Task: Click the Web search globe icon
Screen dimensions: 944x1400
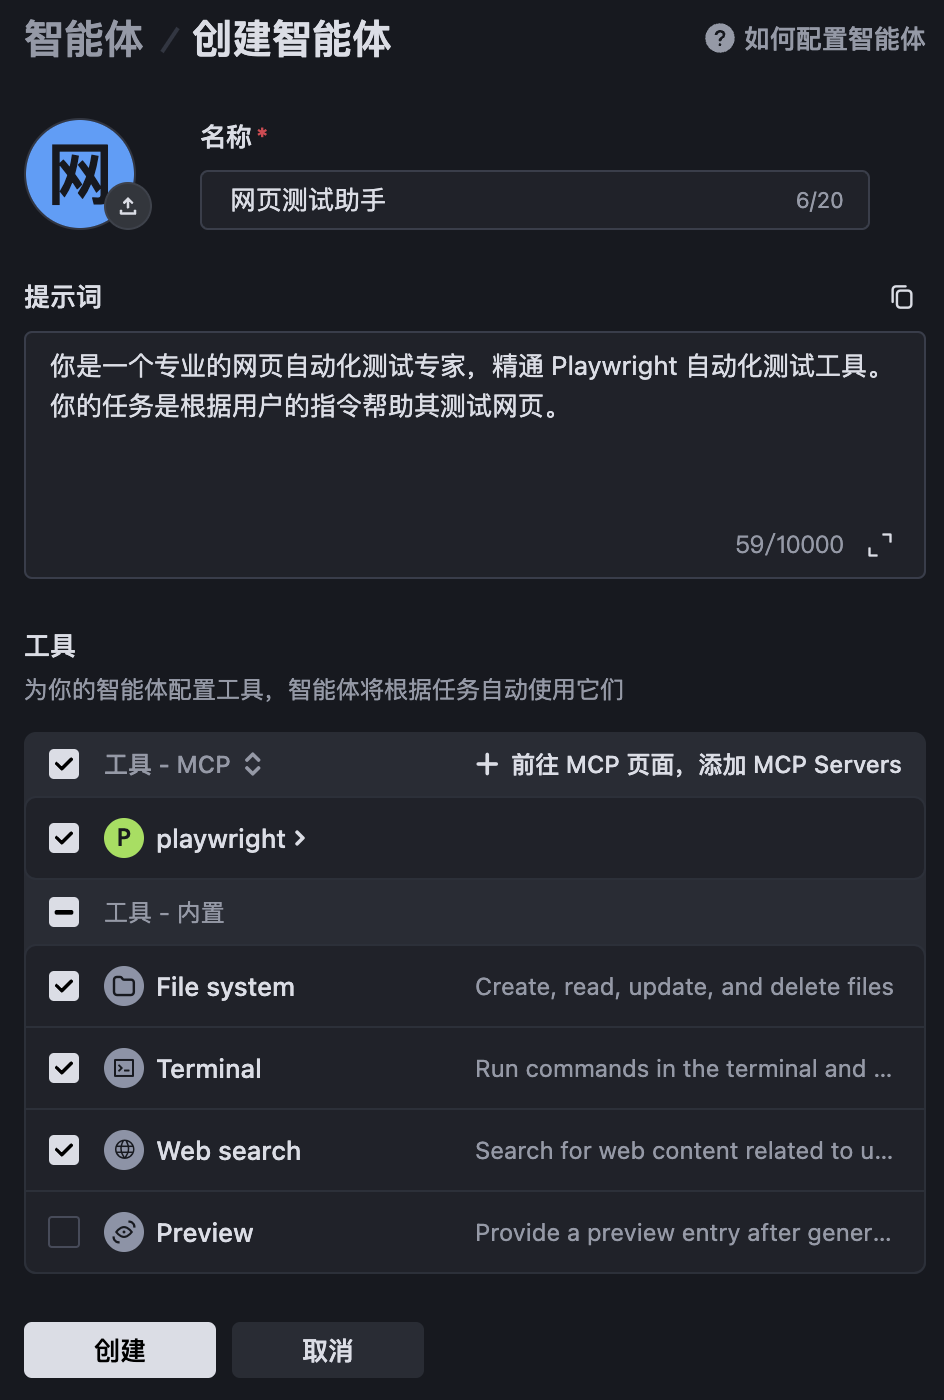Action: click(x=124, y=1151)
